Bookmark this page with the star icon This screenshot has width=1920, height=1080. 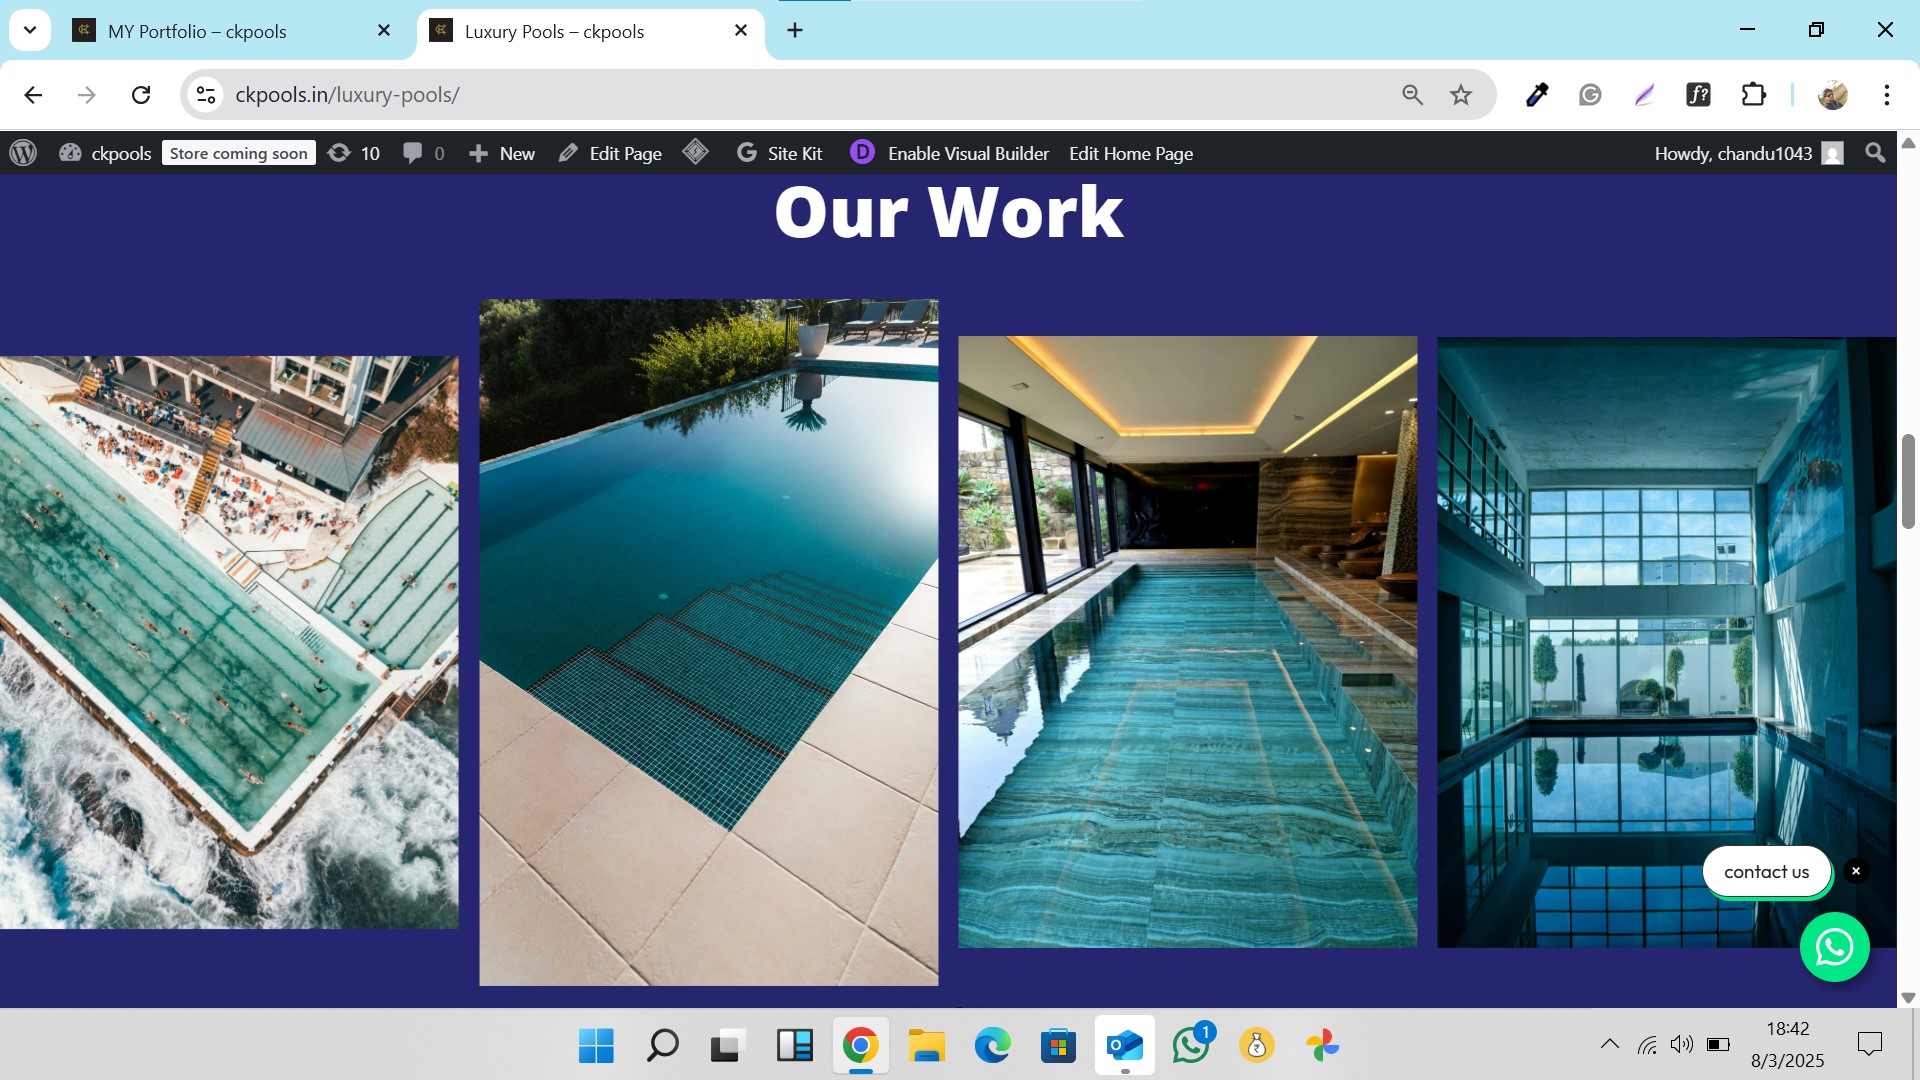pyautogui.click(x=1461, y=95)
